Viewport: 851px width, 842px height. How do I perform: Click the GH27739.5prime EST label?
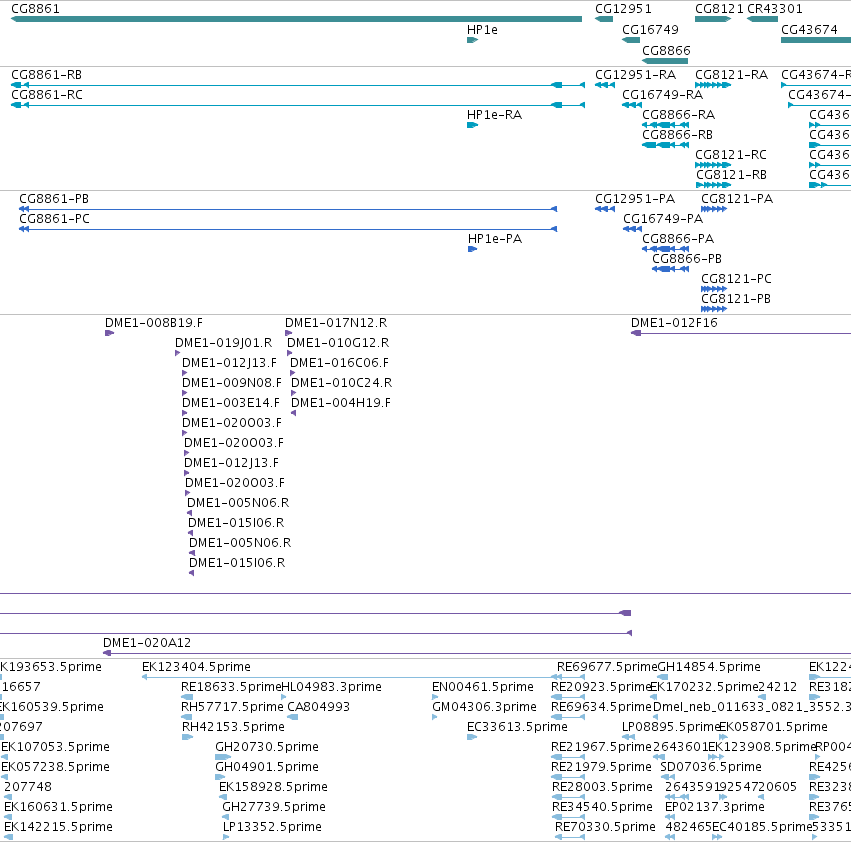coord(274,807)
